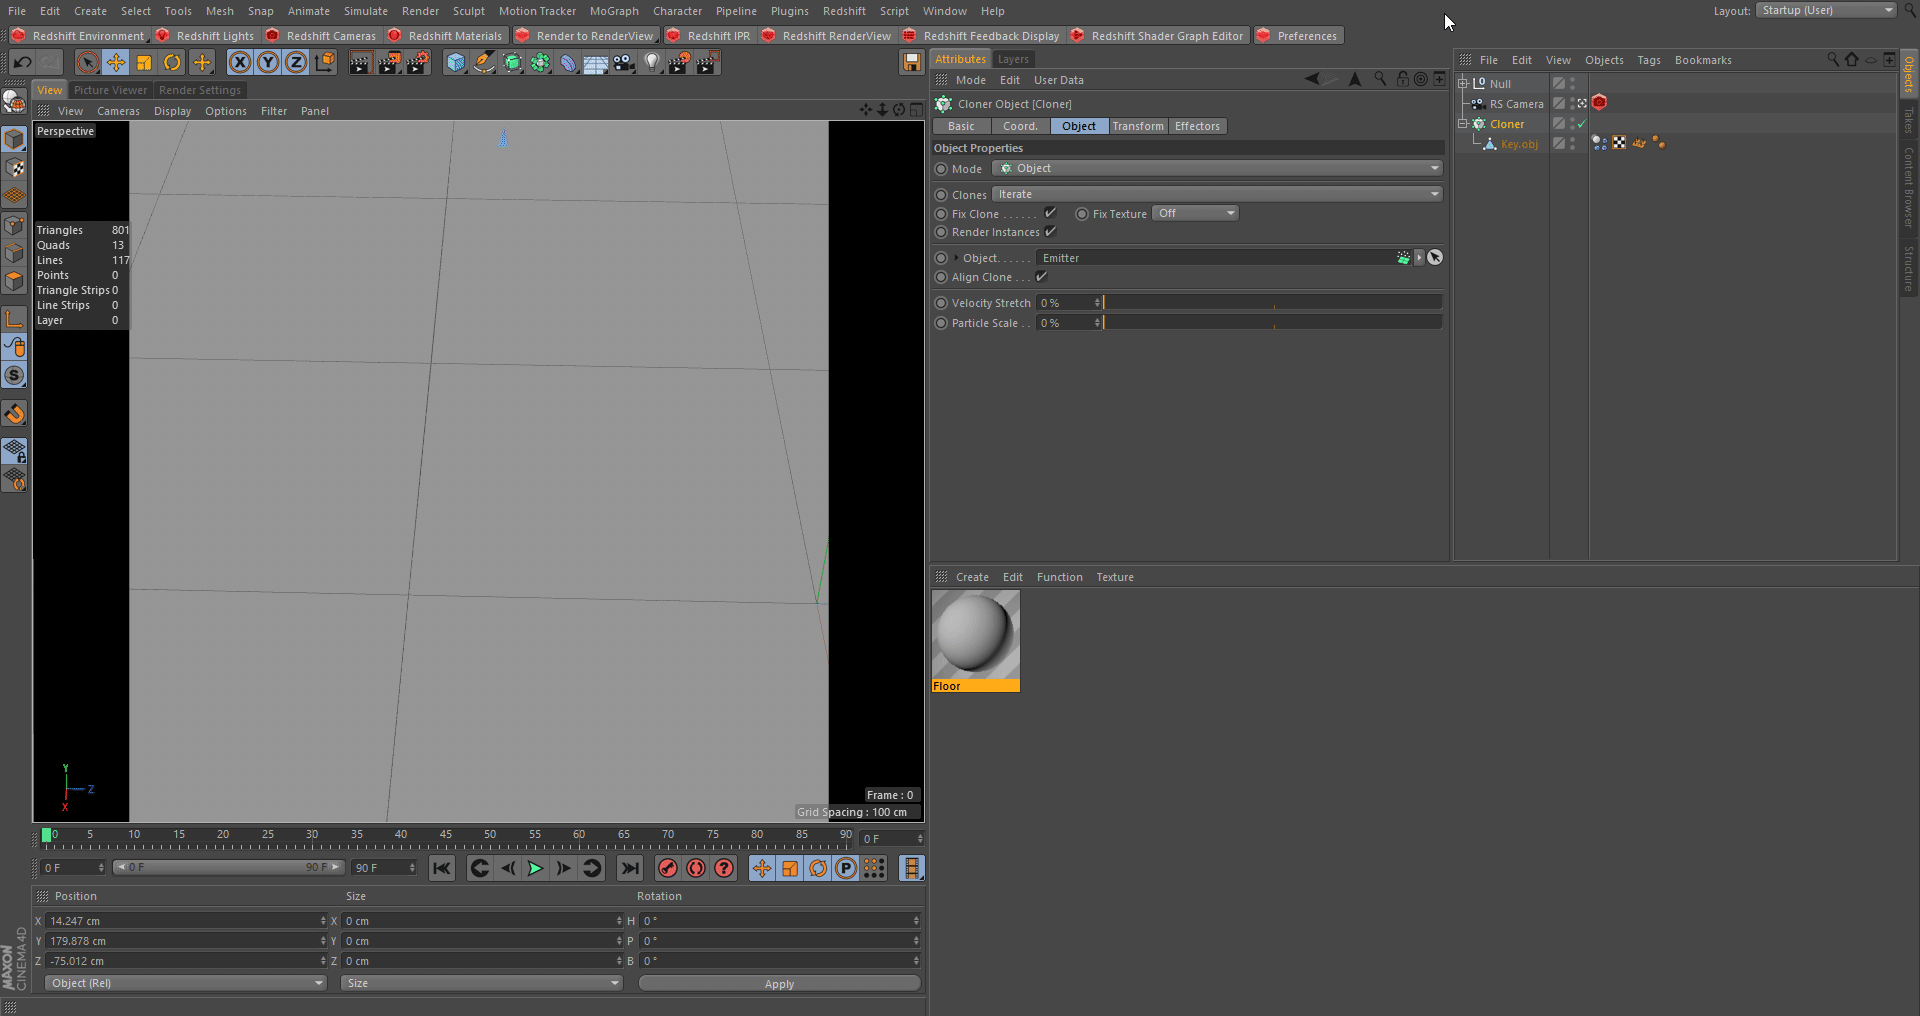Select the Move tool in top toolbar

pyautogui.click(x=116, y=63)
